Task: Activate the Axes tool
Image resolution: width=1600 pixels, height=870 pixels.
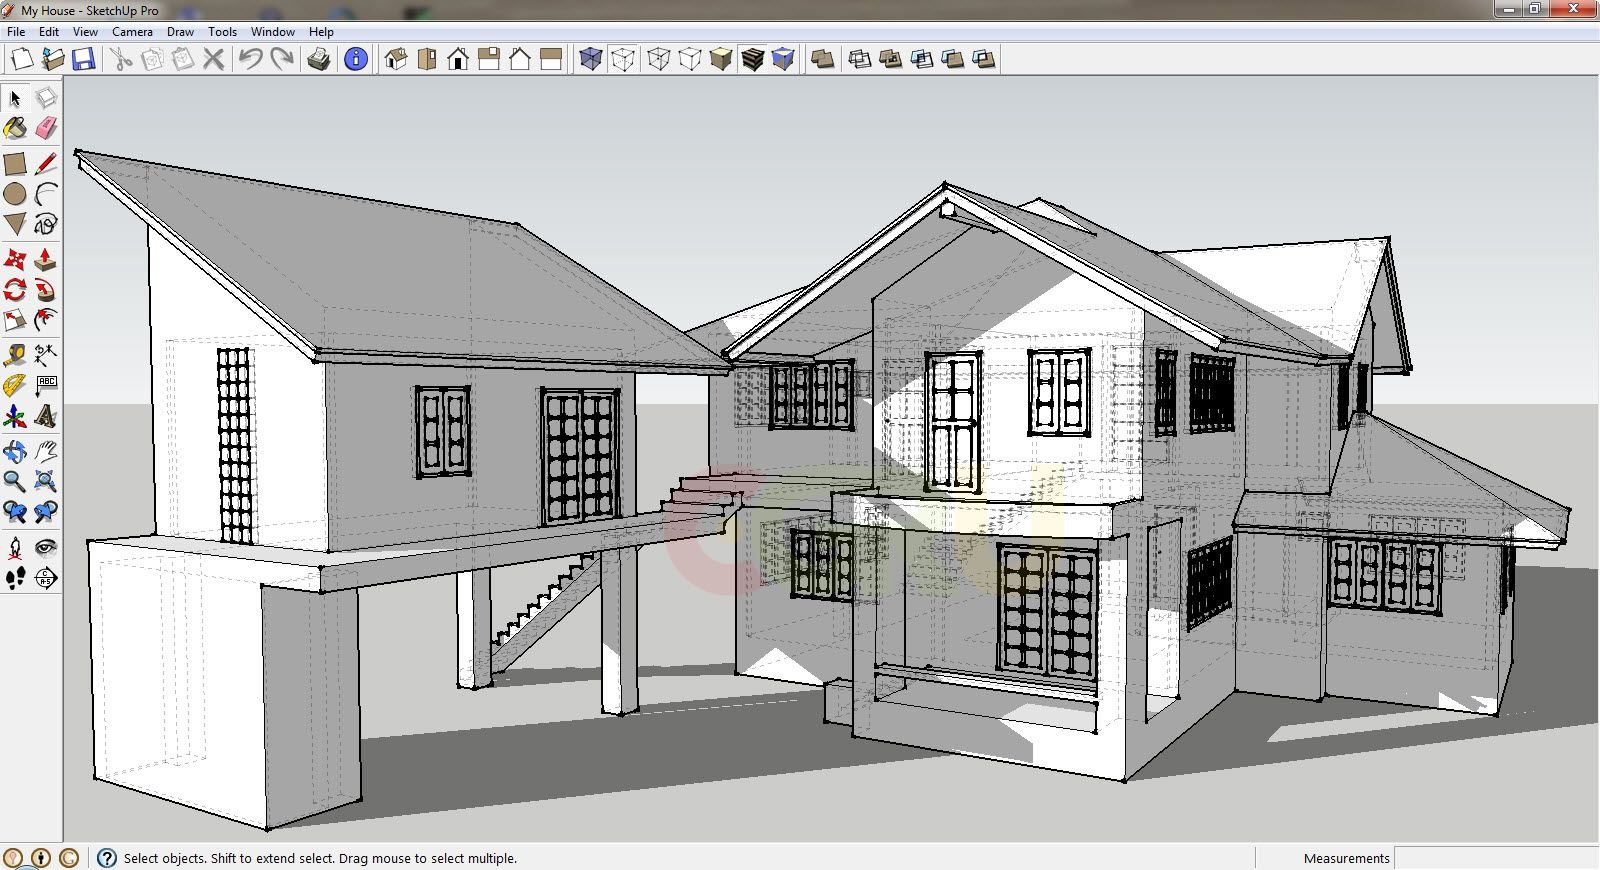Action: point(15,415)
